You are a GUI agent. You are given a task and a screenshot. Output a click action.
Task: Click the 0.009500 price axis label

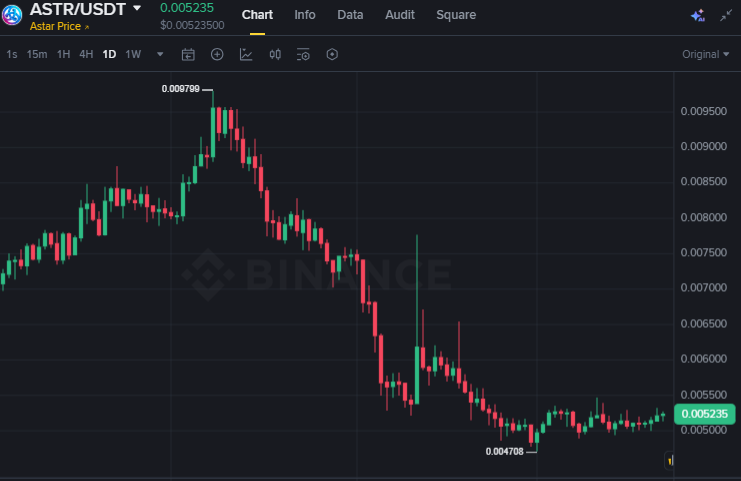(x=704, y=112)
